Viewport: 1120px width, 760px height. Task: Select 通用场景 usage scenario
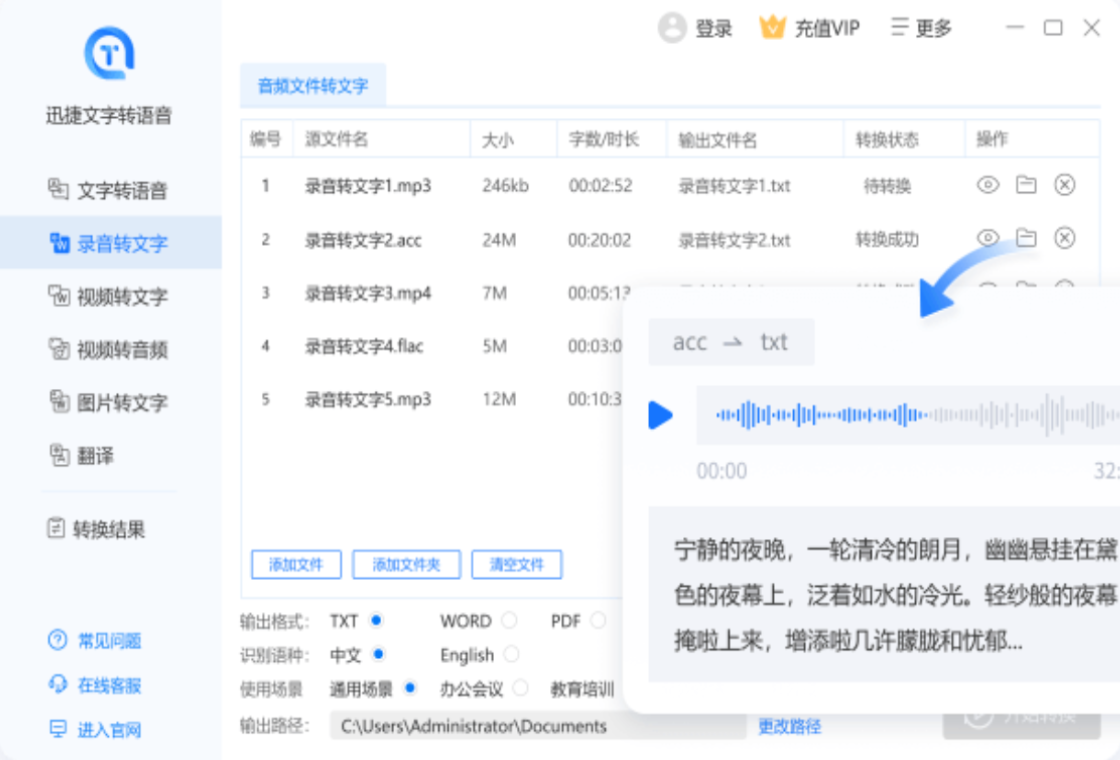(x=410, y=688)
